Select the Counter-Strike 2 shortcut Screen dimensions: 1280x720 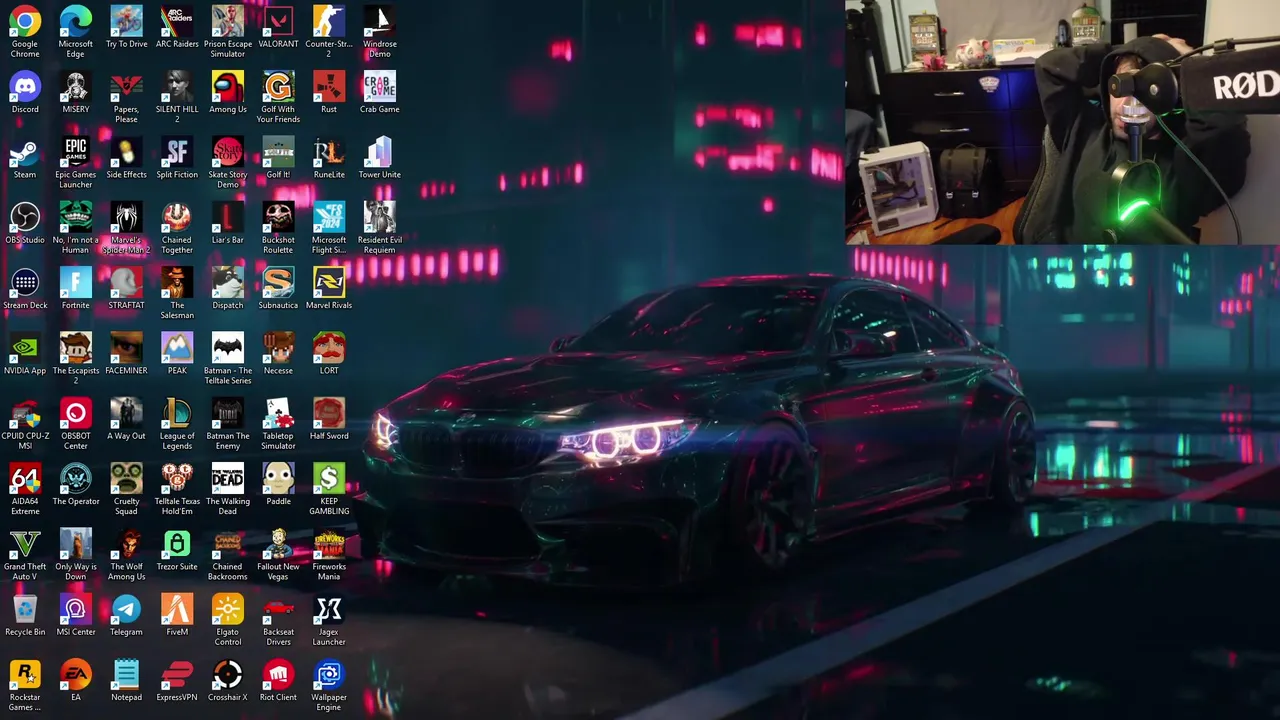coord(329,21)
